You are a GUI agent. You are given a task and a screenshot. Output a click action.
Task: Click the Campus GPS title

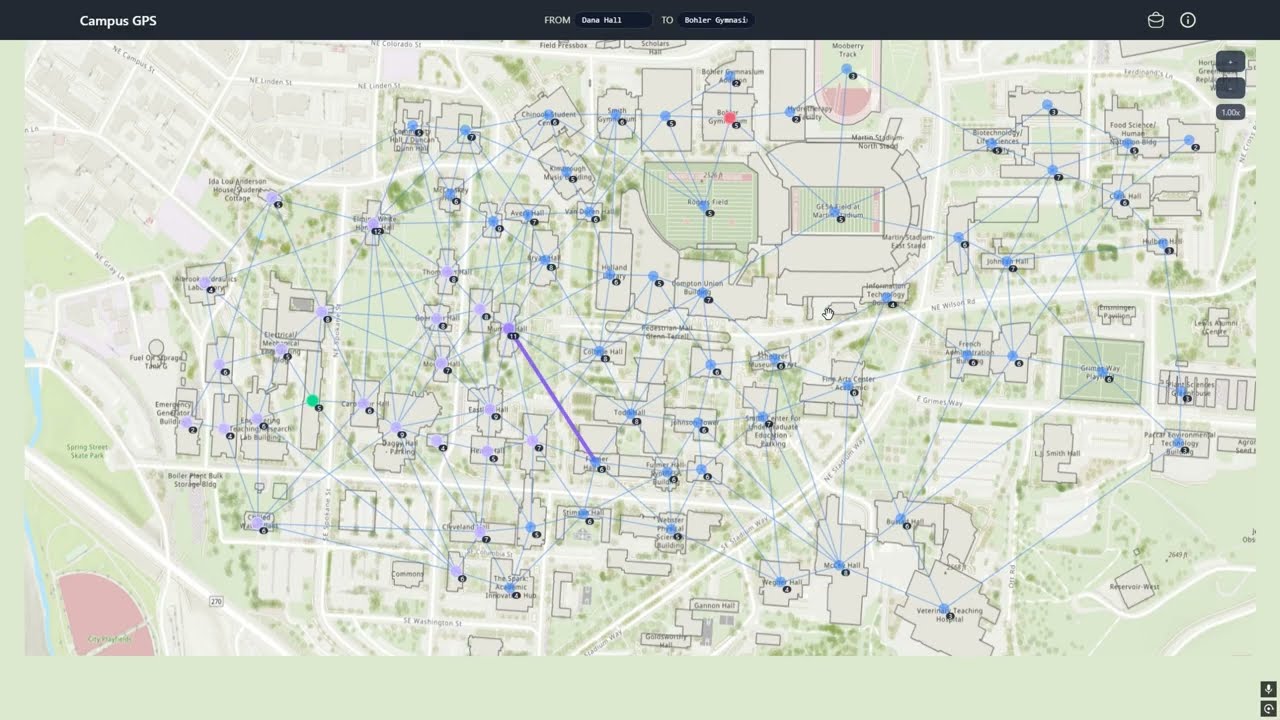pos(118,20)
